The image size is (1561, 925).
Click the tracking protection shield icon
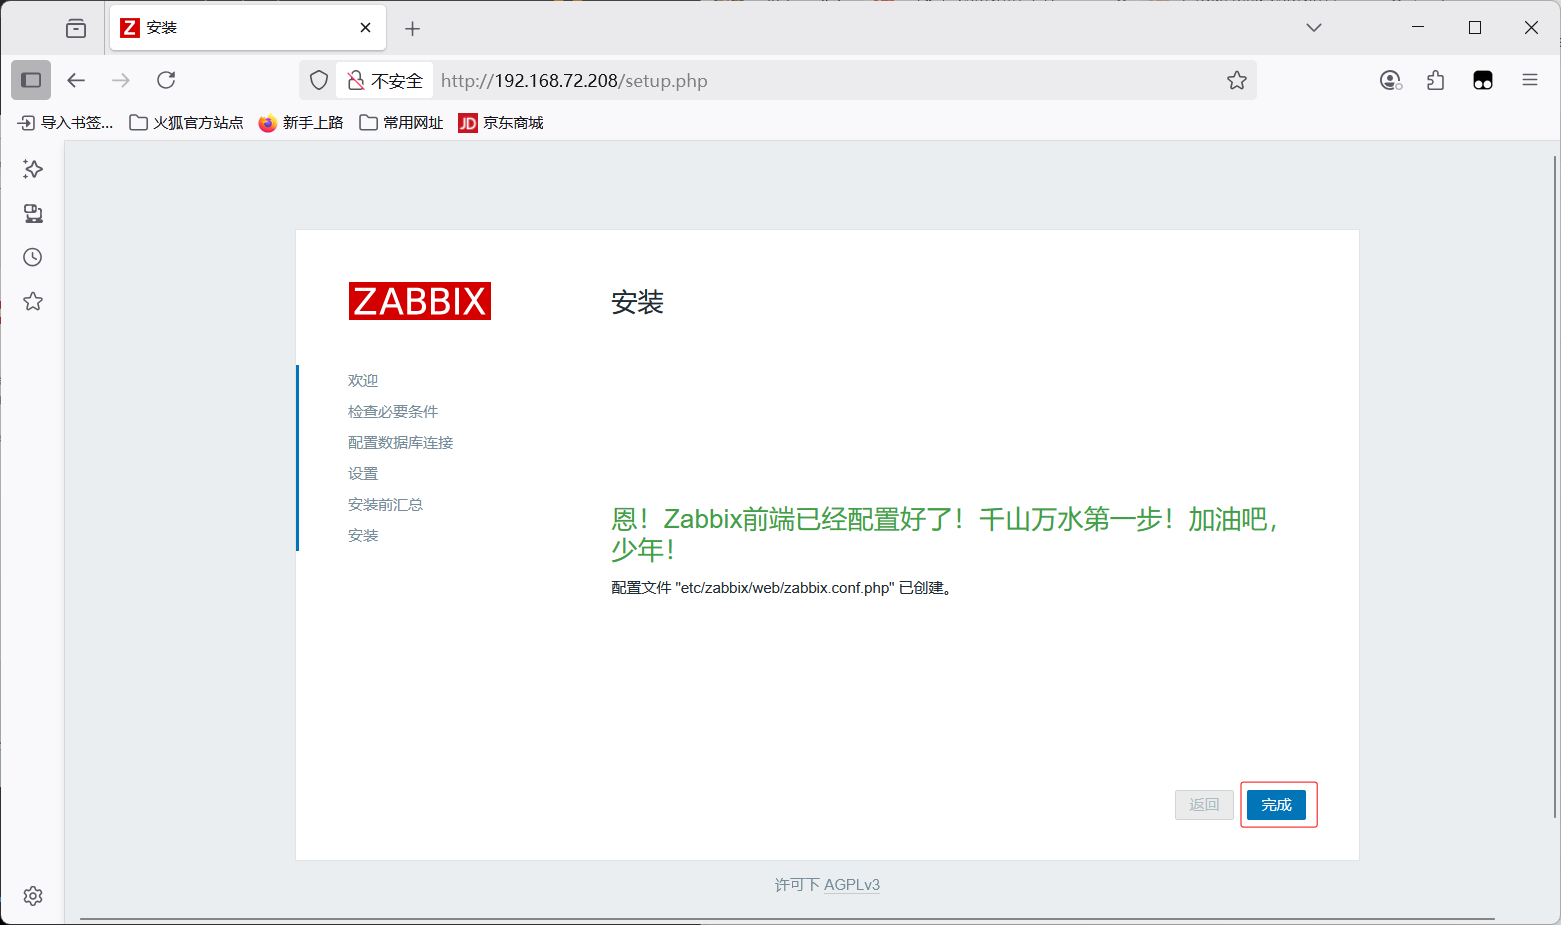[318, 80]
